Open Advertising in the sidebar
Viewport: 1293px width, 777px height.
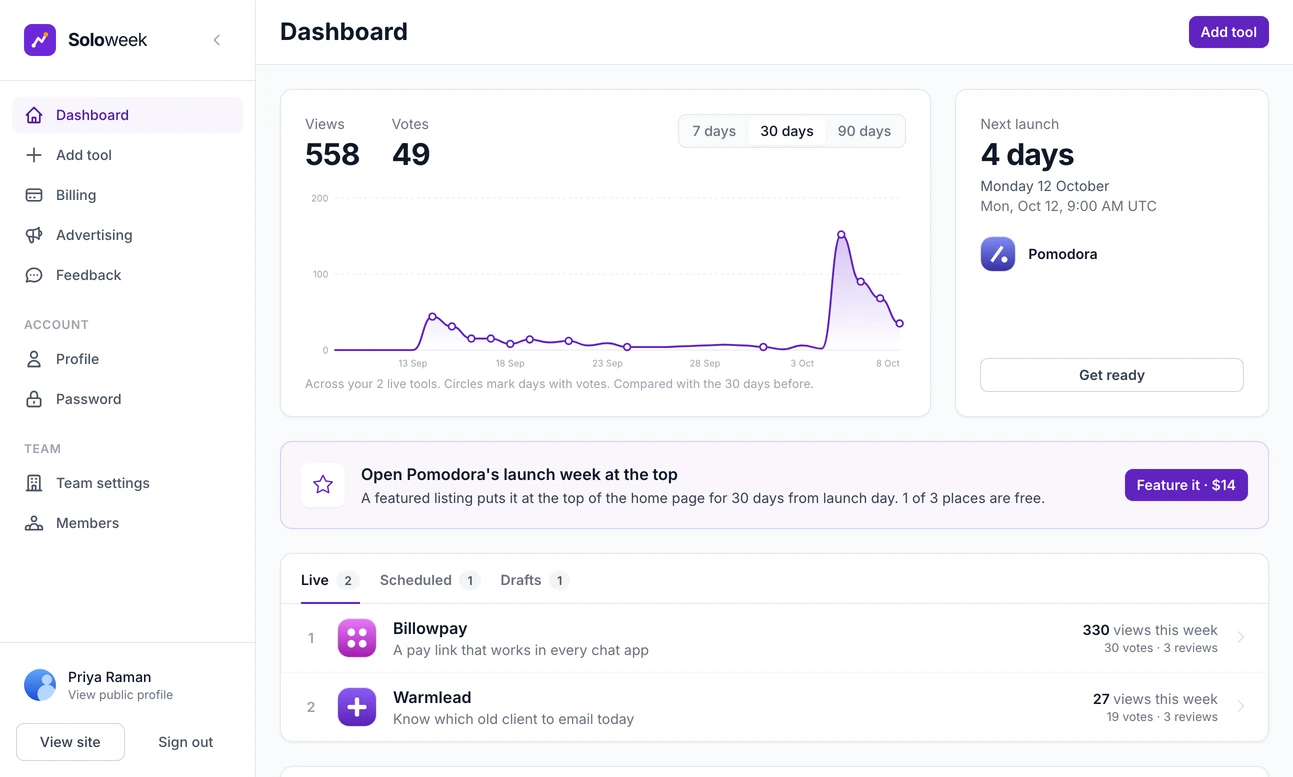[127, 235]
